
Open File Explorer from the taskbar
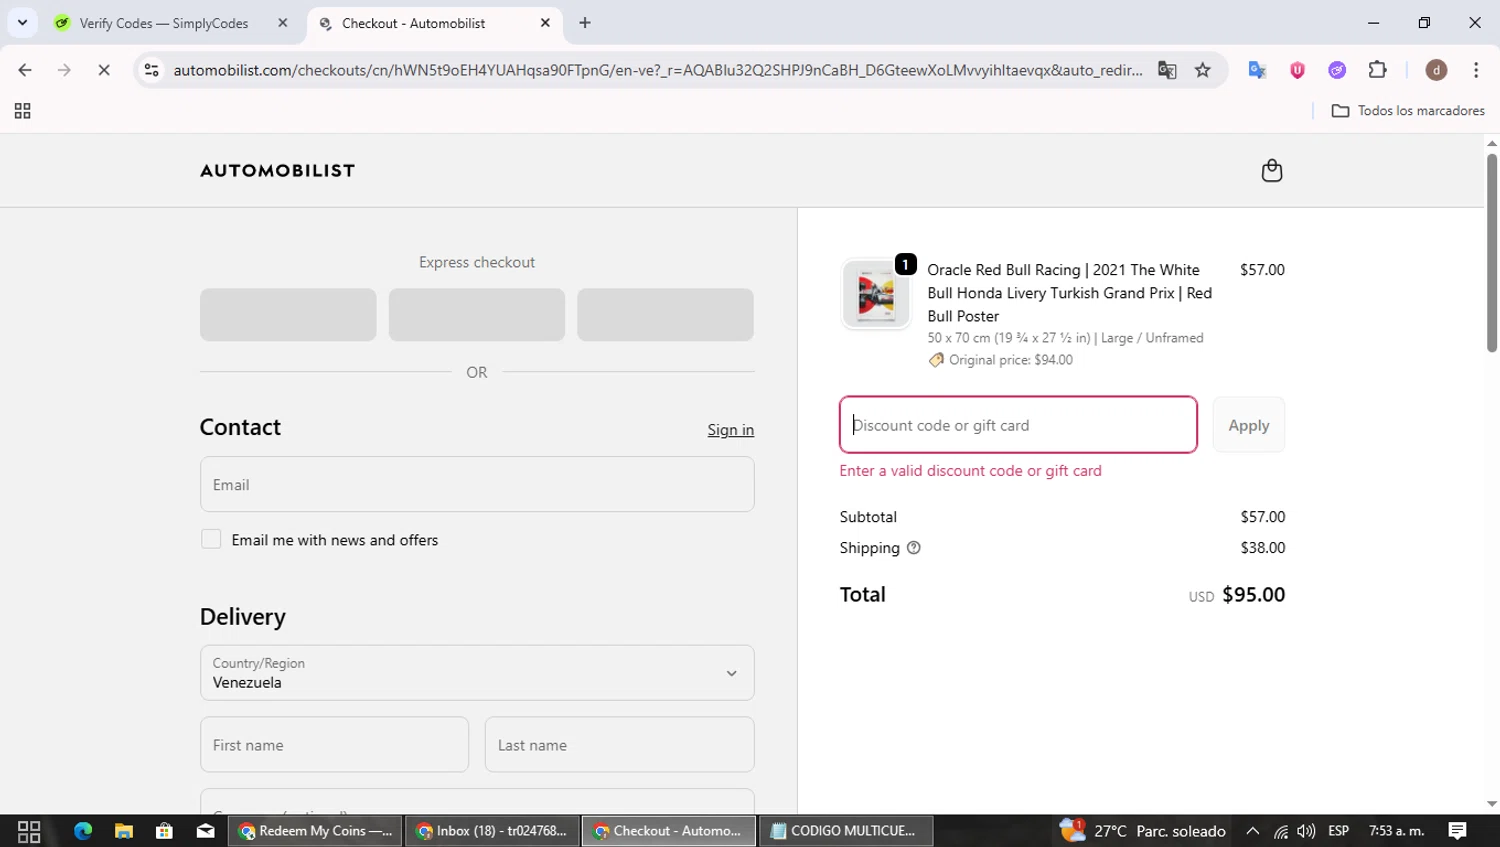click(x=124, y=831)
